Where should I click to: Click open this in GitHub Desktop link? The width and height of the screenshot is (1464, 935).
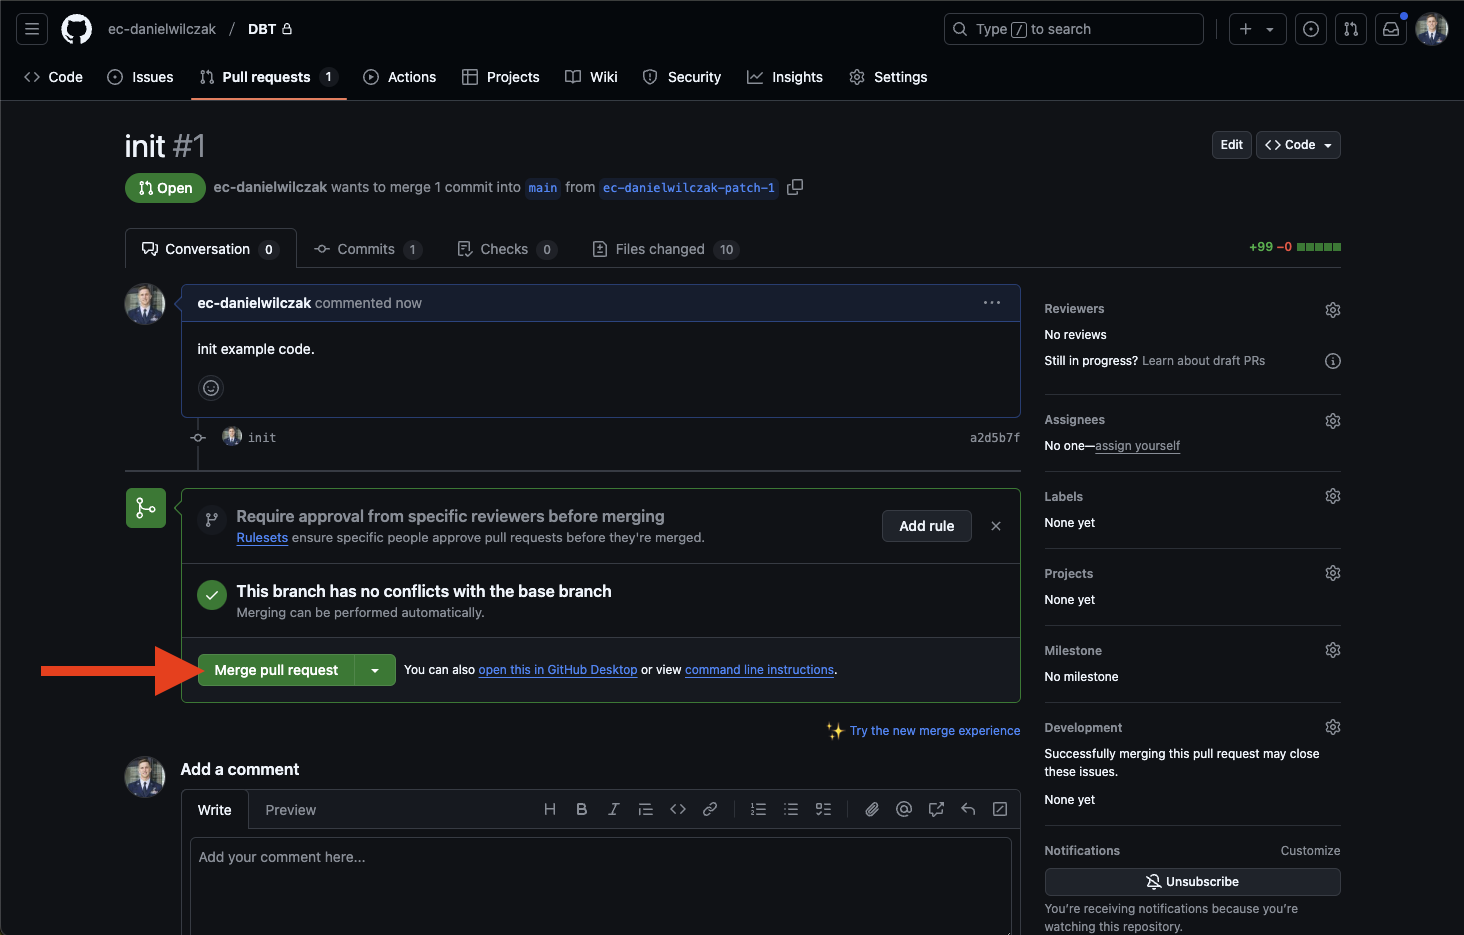tap(558, 670)
